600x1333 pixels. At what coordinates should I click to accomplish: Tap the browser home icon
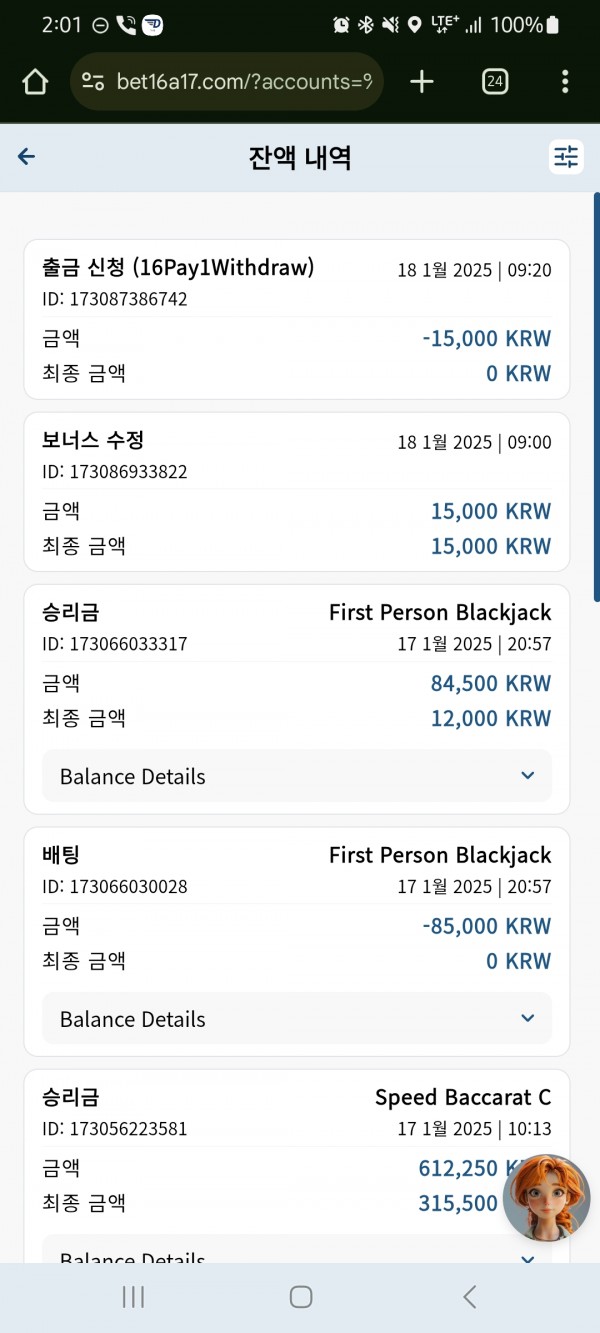pyautogui.click(x=35, y=82)
